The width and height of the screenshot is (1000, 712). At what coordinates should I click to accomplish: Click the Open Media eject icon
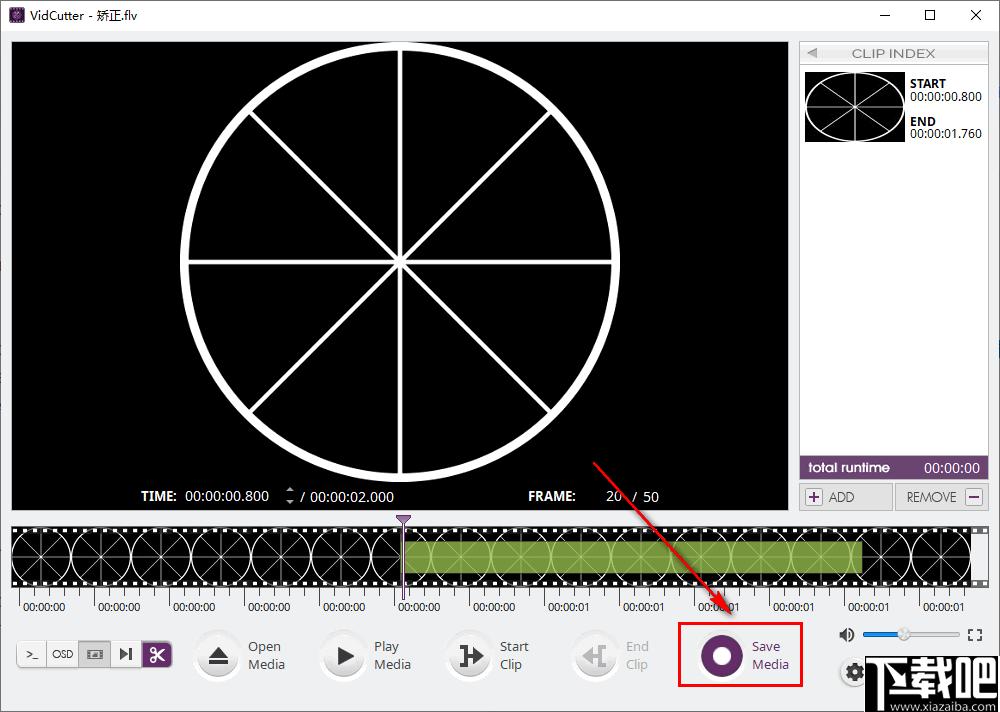pos(219,655)
